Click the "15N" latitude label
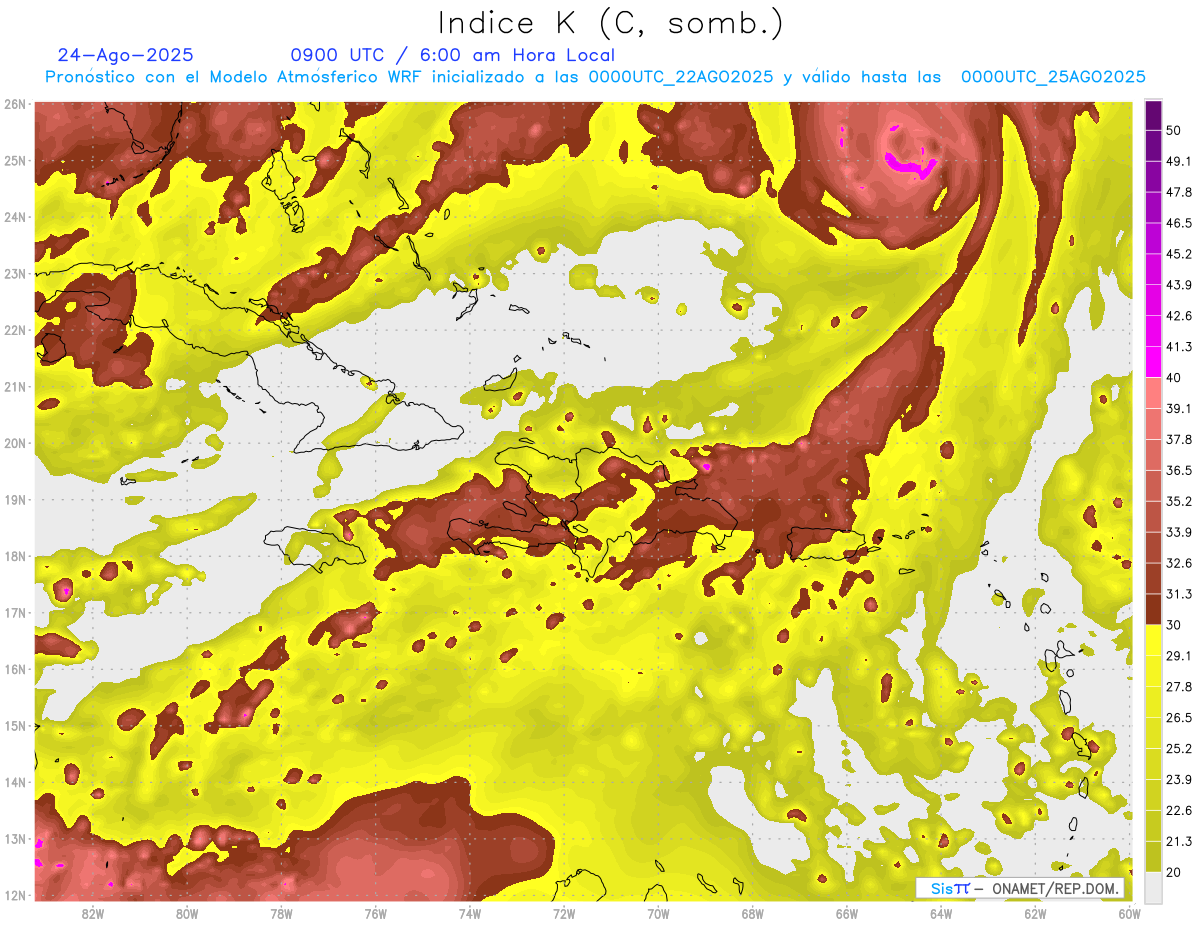 coord(15,726)
